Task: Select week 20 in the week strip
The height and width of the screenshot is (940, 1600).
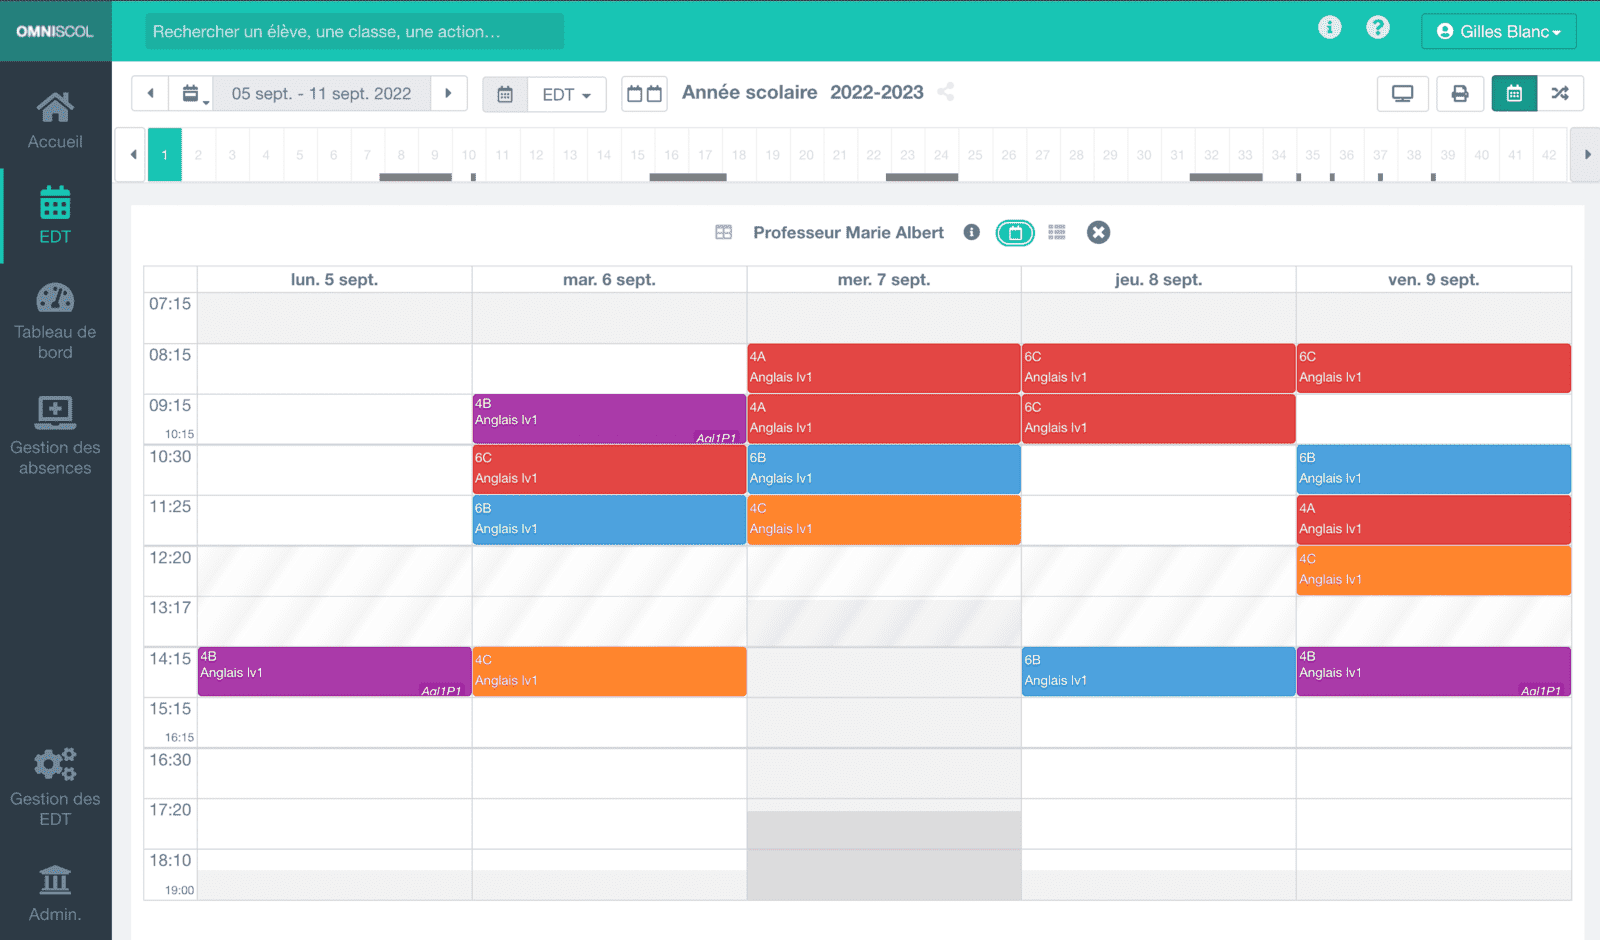Action: pos(806,155)
